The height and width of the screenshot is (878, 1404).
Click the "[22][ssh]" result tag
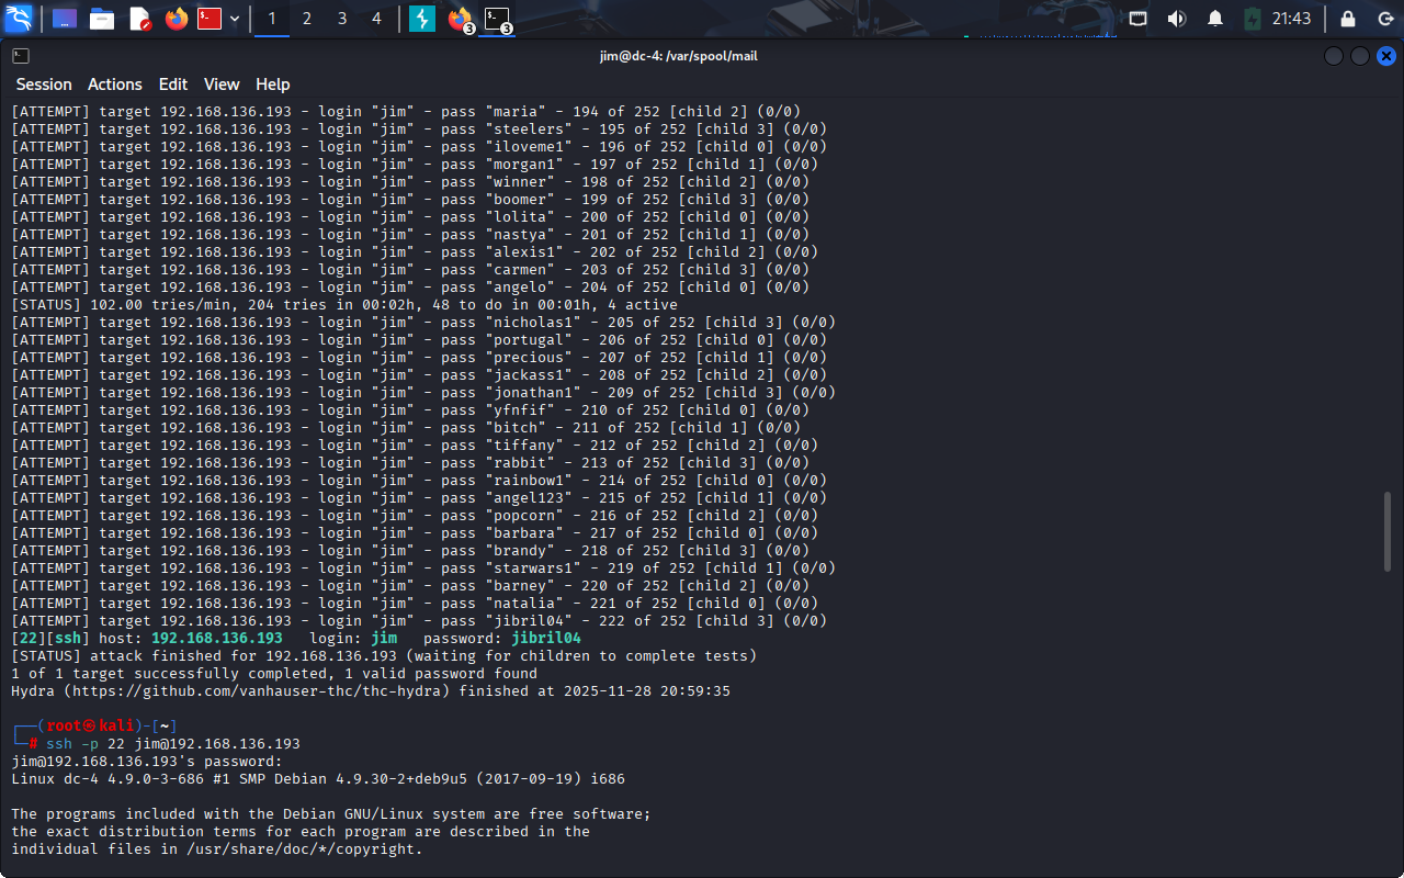[50, 638]
